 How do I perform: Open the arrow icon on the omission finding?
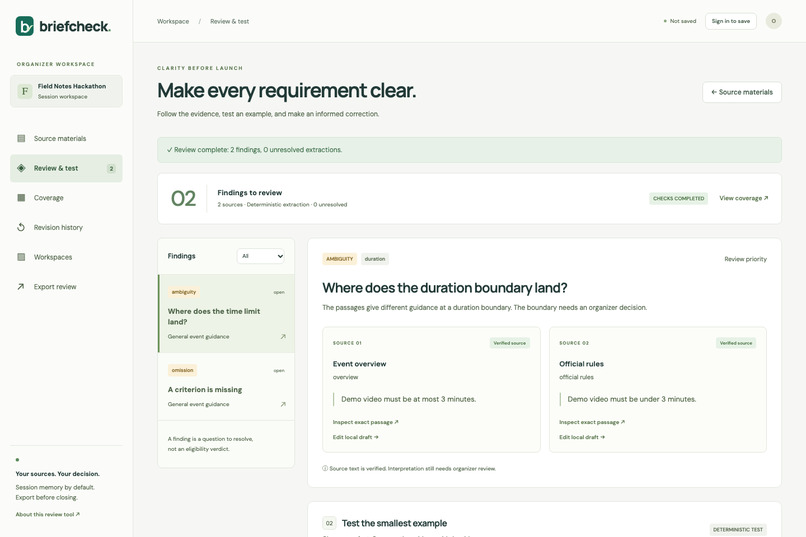(283, 404)
